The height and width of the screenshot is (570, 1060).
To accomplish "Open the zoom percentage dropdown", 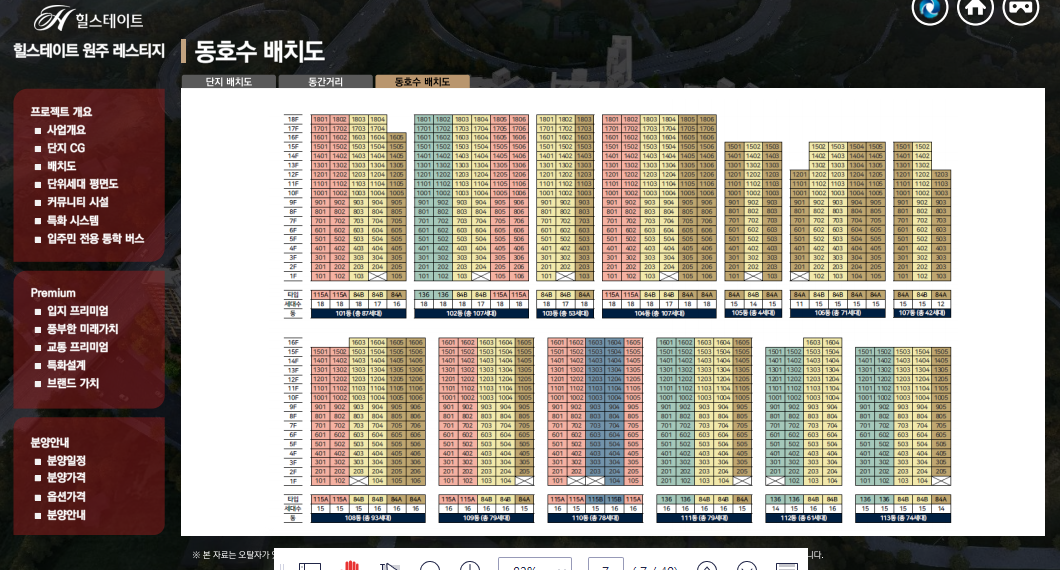I will tap(535, 565).
